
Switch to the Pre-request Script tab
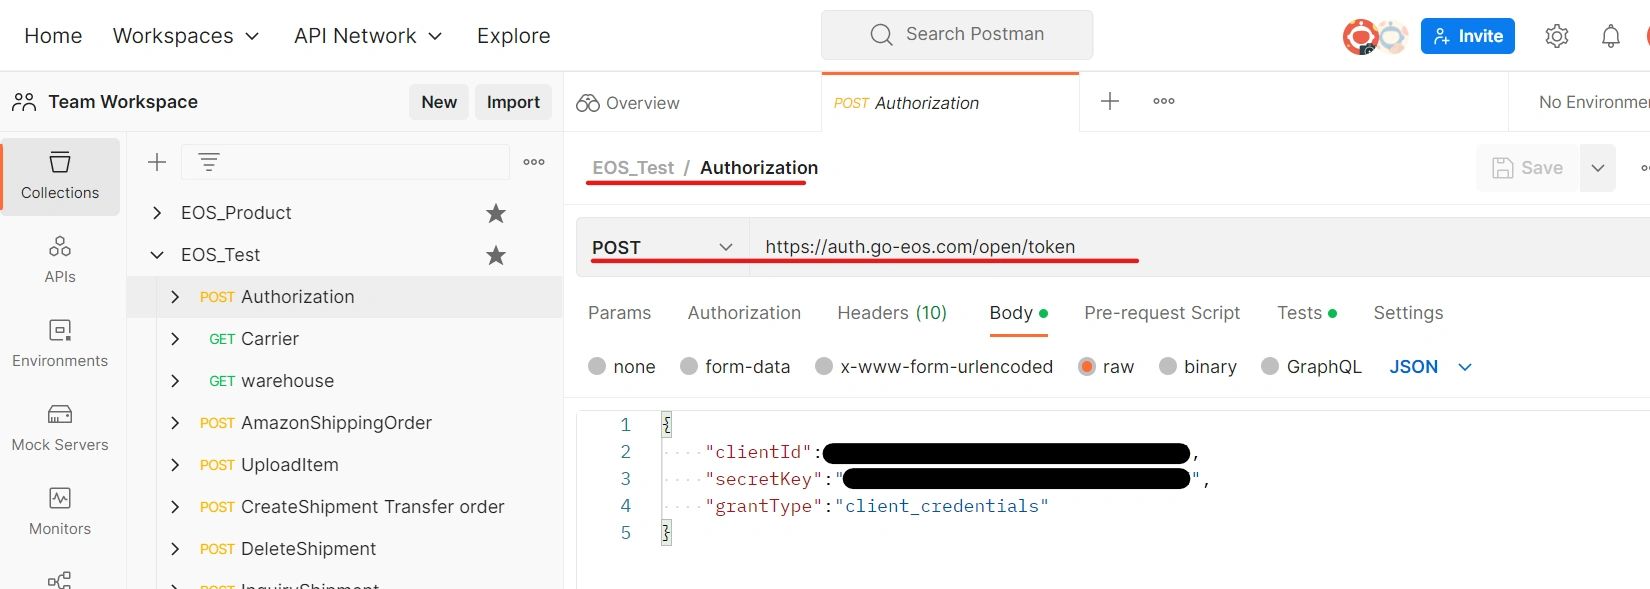point(1162,313)
